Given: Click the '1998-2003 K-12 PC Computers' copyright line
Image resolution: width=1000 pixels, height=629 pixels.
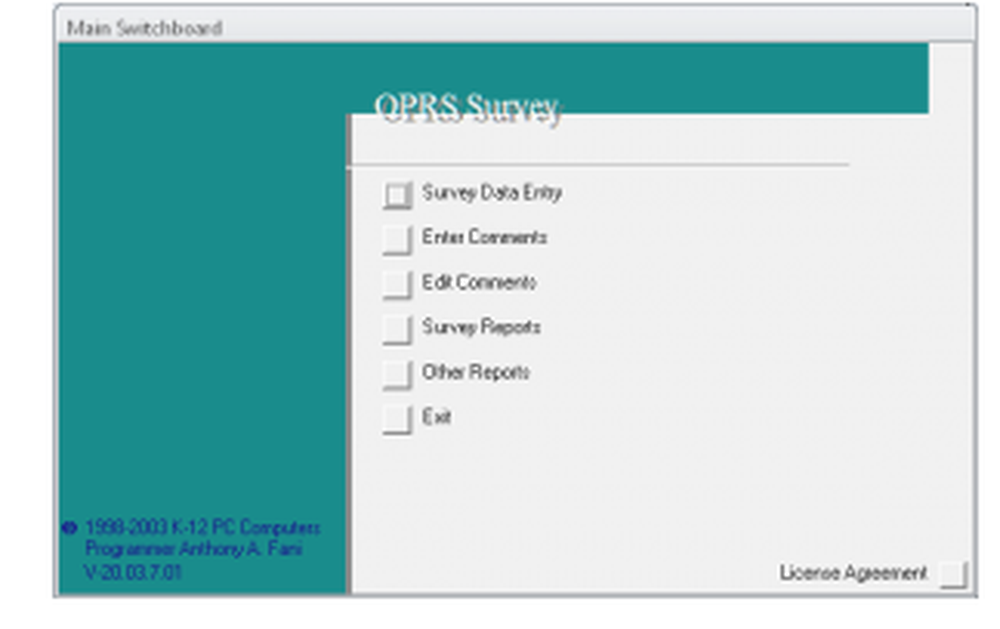Looking at the screenshot, I should (x=202, y=528).
